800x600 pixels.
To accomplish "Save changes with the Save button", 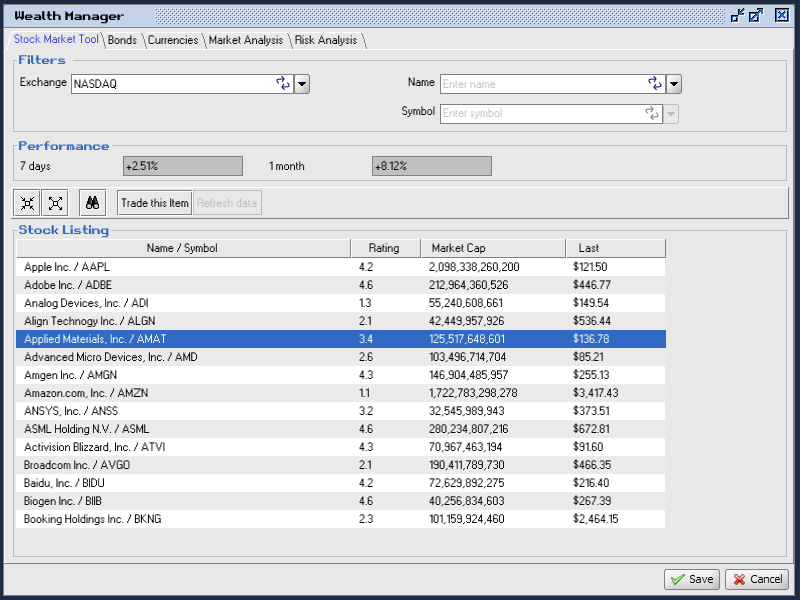I will click(692, 580).
